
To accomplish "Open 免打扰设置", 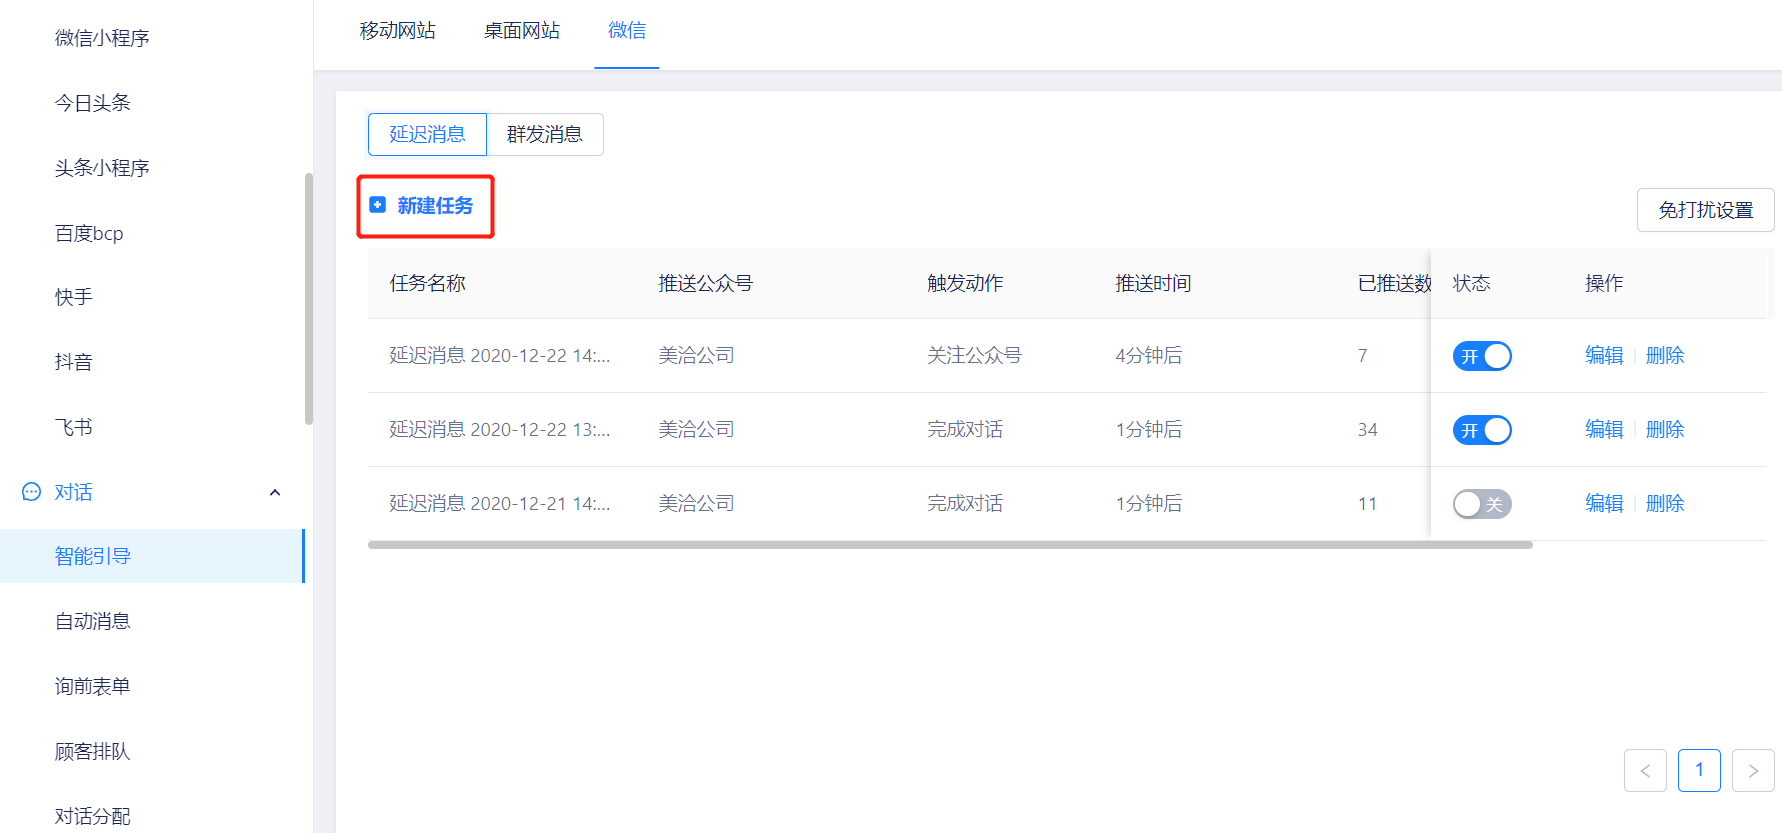I will pyautogui.click(x=1705, y=210).
